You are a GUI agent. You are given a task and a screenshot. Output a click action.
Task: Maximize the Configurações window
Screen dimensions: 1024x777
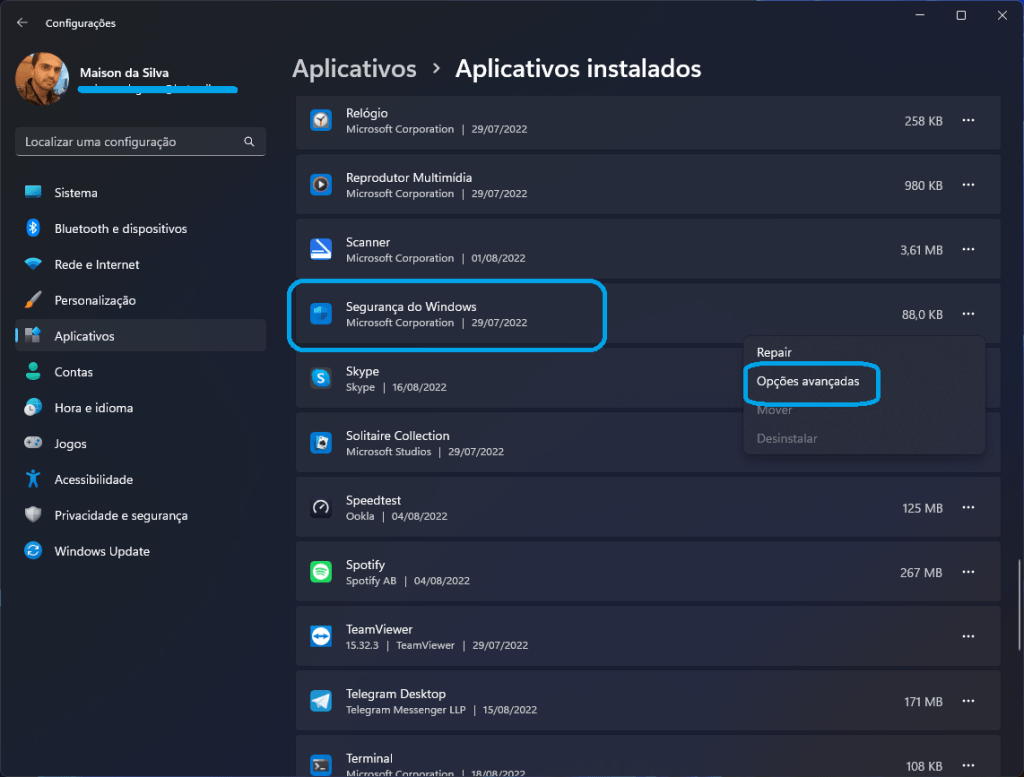(961, 16)
